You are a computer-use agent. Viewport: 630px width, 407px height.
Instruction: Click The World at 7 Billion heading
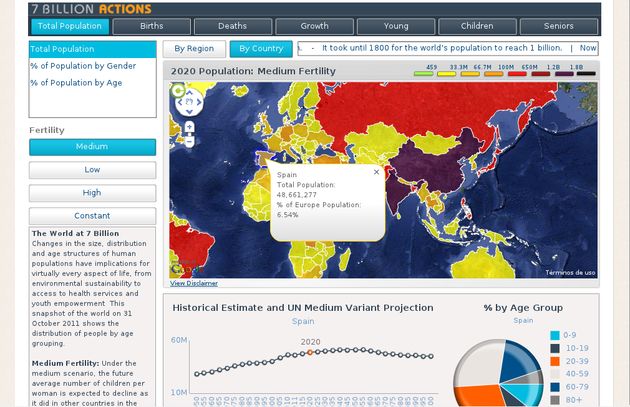click(x=76, y=233)
